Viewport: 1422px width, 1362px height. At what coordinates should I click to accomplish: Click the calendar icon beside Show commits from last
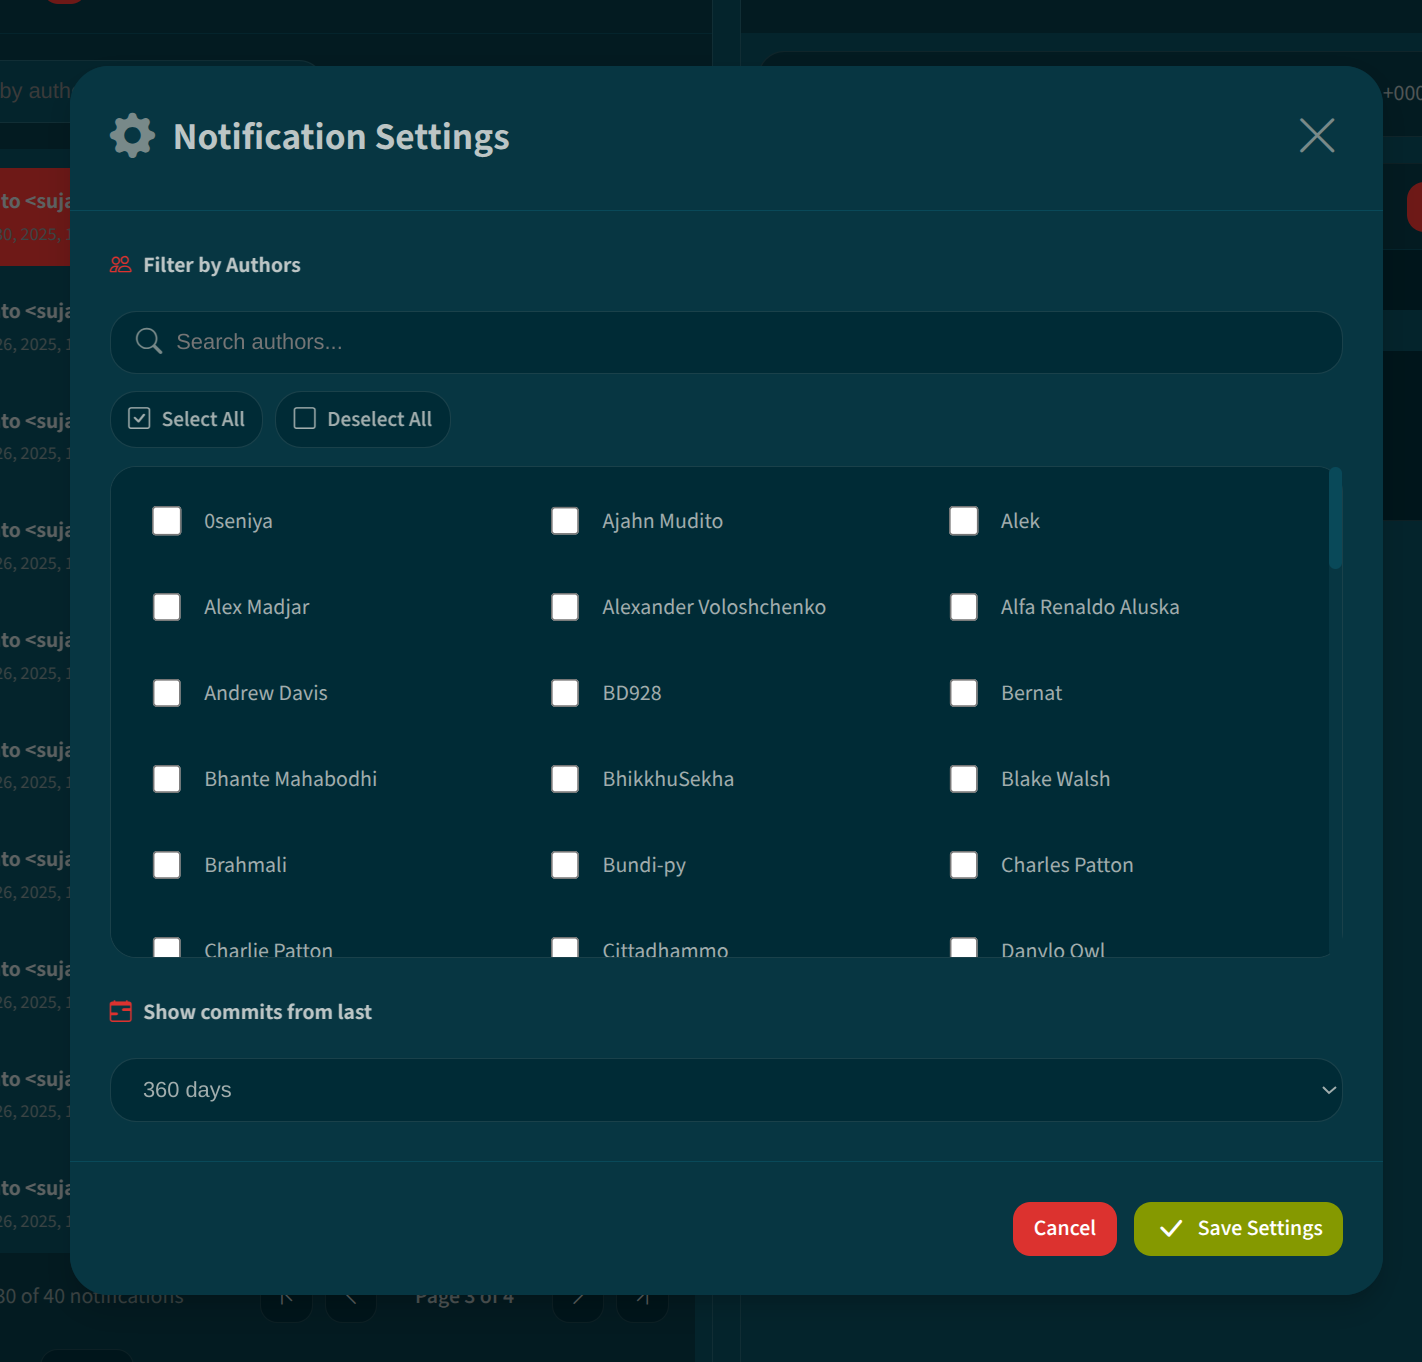point(121,1012)
